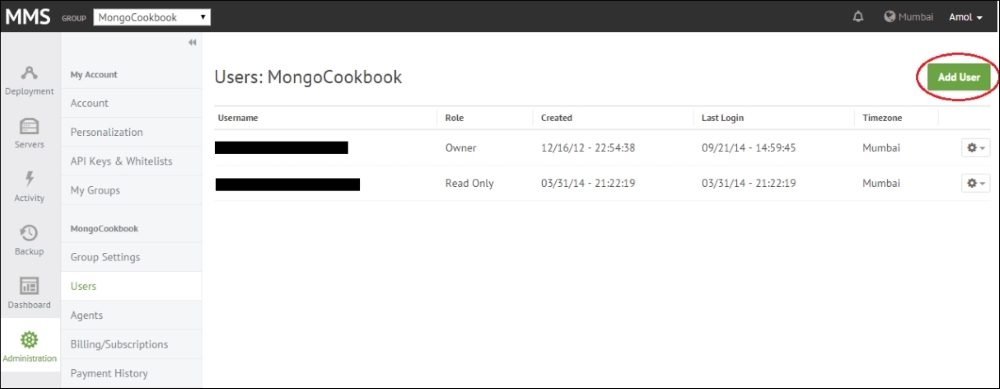The image size is (1000, 389).
Task: Click the globe icon beside Mumbai
Action: [x=890, y=17]
